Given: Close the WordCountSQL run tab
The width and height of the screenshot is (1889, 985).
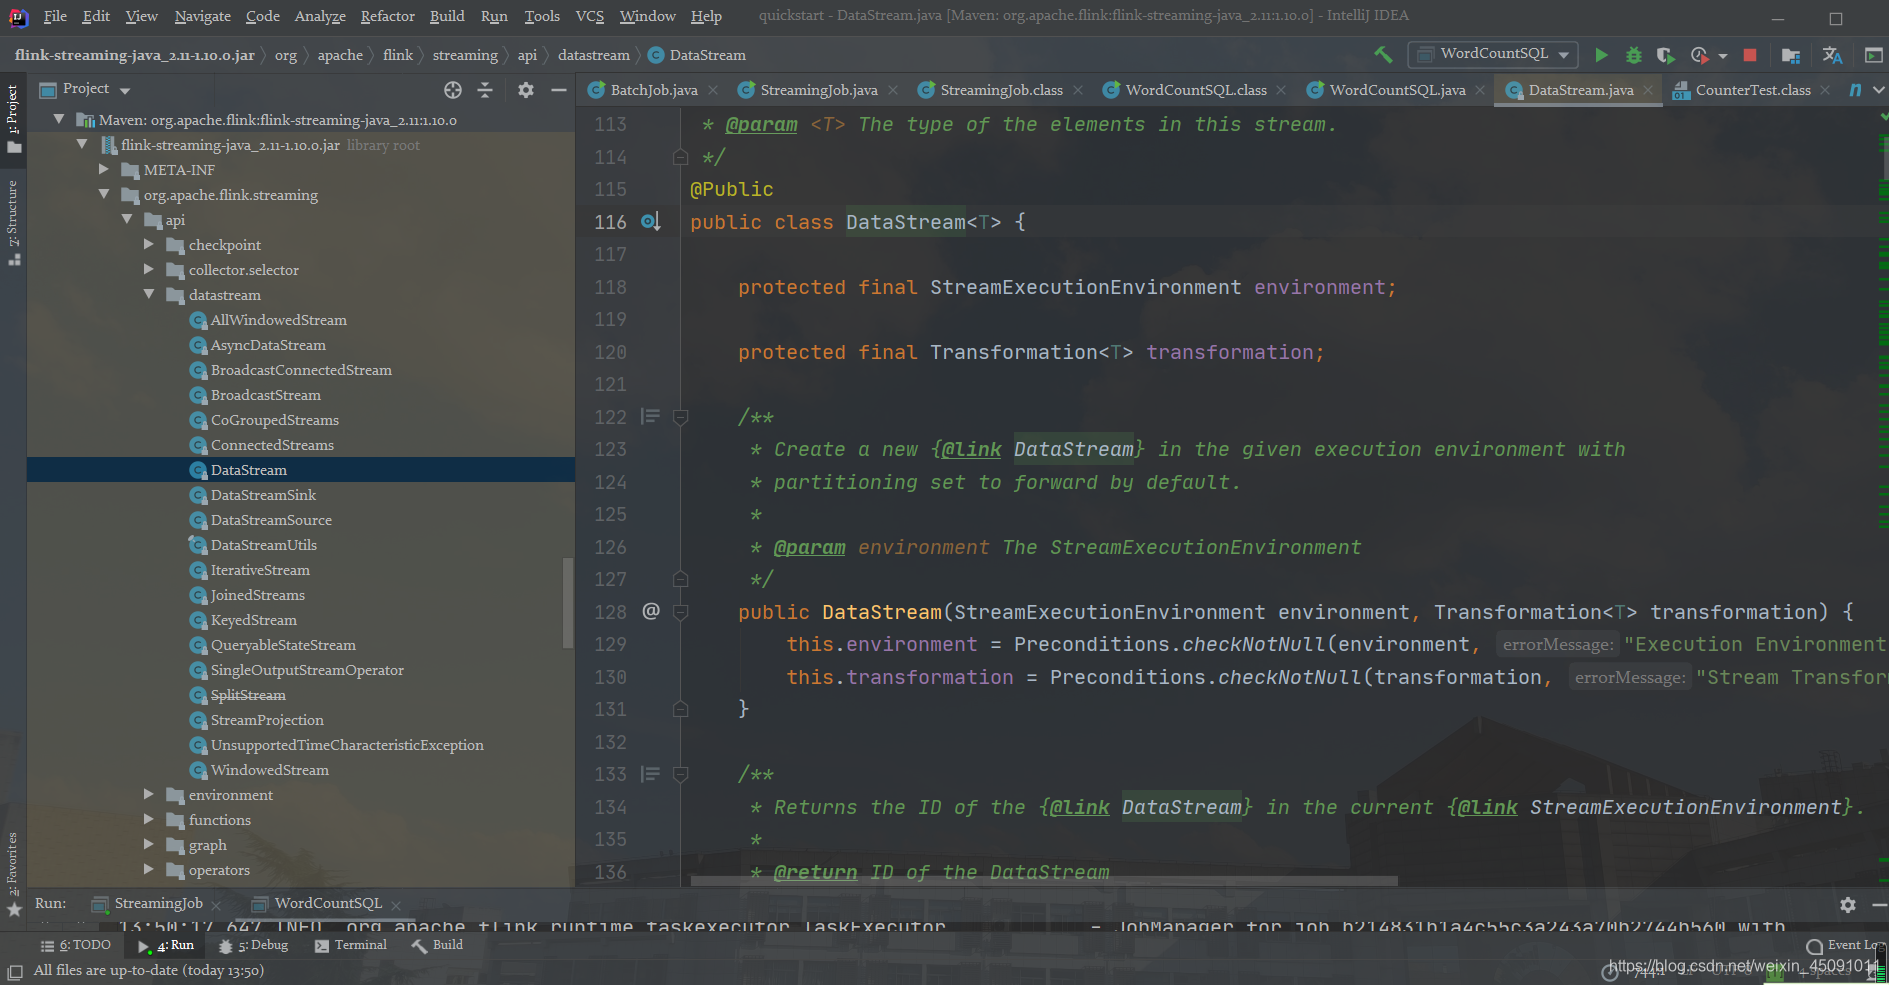Looking at the screenshot, I should pos(396,905).
